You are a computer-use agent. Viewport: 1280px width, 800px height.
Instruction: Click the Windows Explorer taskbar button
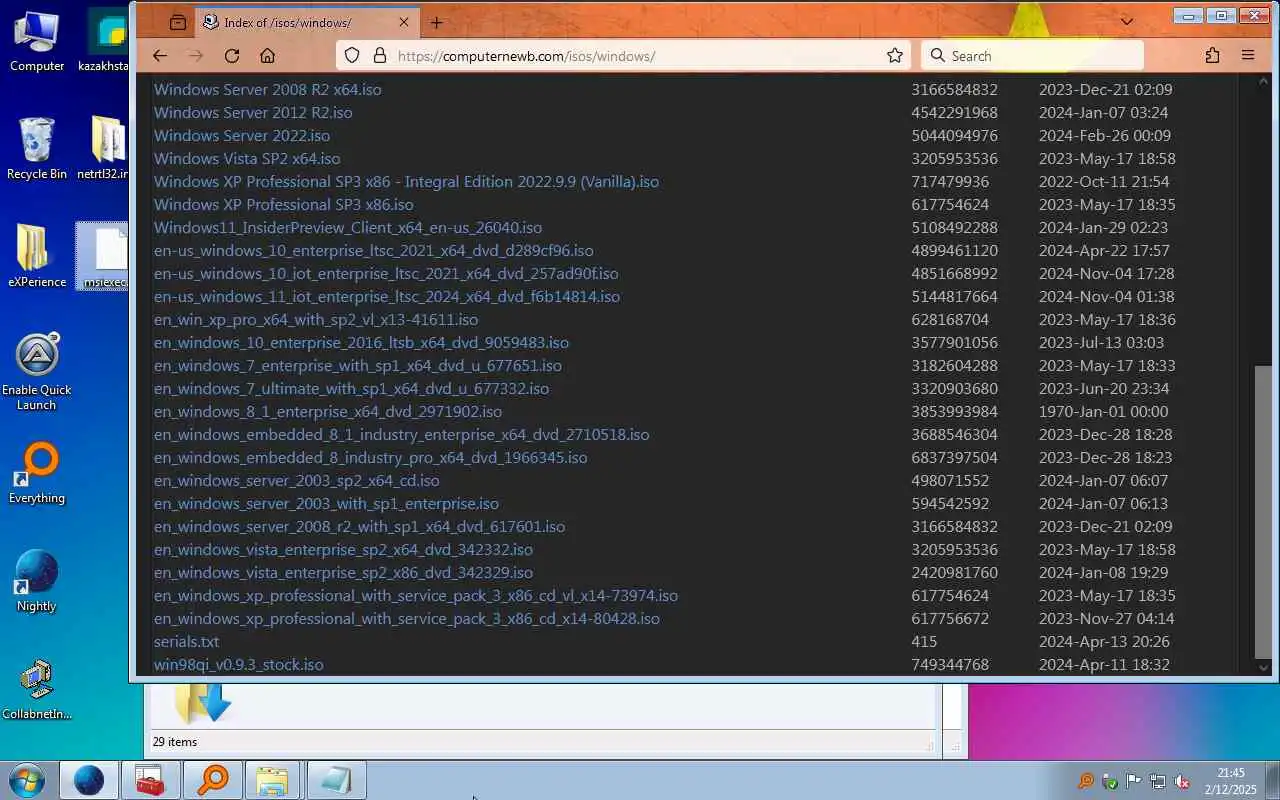[x=272, y=780]
